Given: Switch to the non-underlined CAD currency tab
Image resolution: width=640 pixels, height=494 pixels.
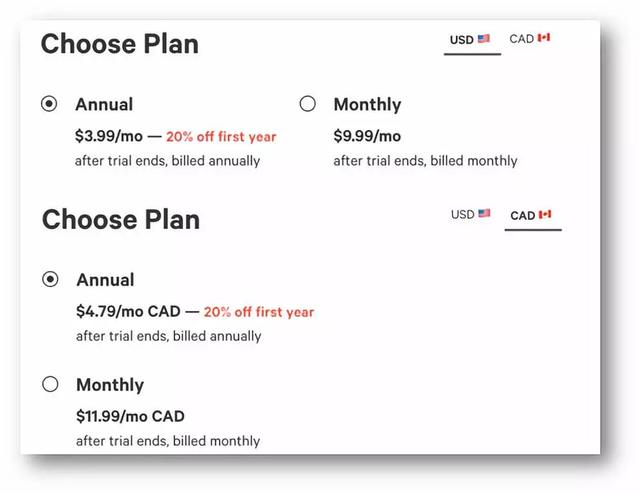Looking at the screenshot, I should coord(522,39).
